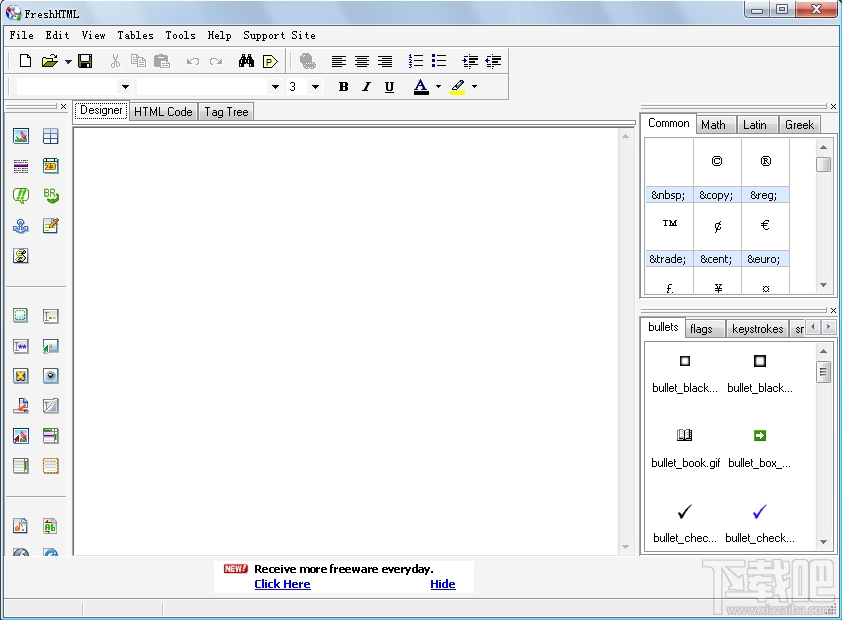Insert an image from left sidebar
Viewport: 842px width, 620px height.
coord(21,136)
